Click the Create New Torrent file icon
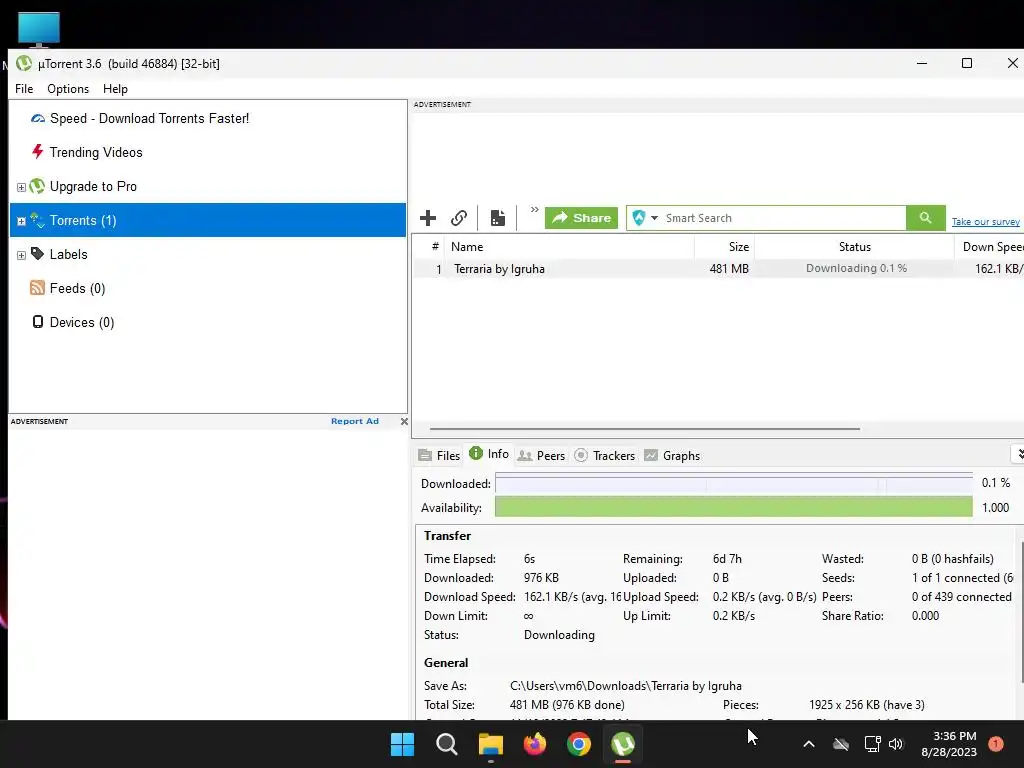The height and width of the screenshot is (768, 1024). click(x=498, y=218)
